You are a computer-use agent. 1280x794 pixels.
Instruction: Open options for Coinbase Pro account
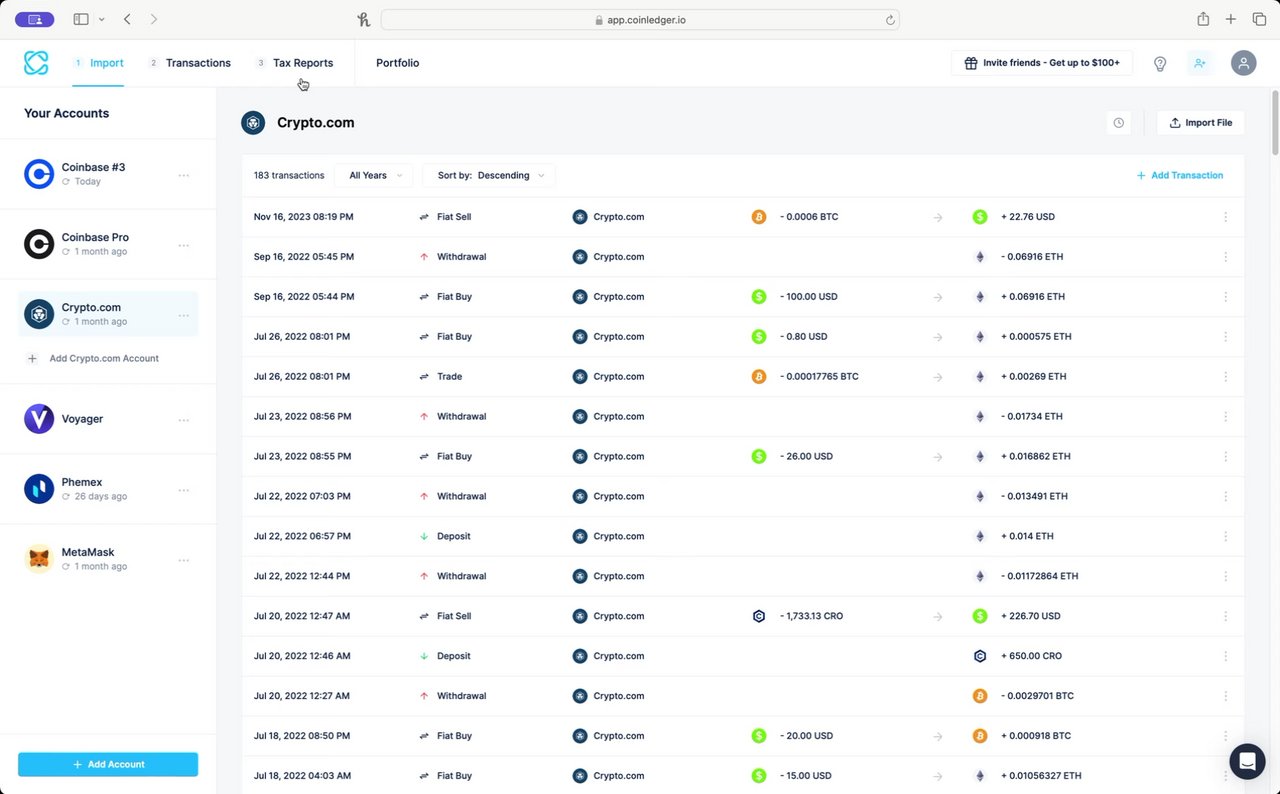(184, 245)
